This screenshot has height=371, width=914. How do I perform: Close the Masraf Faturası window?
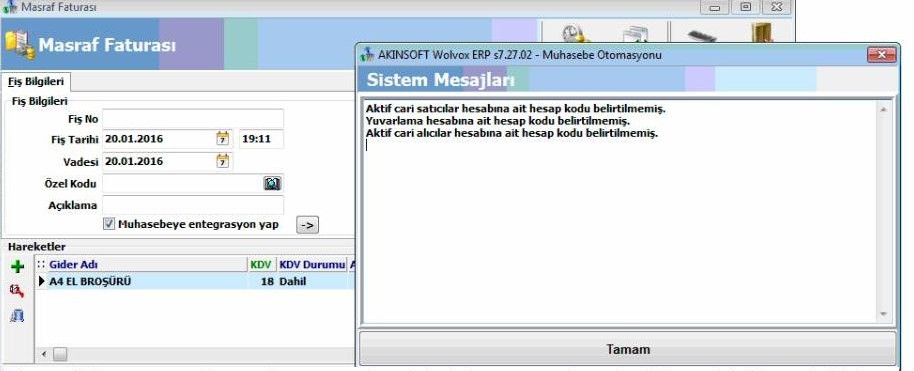776,7
